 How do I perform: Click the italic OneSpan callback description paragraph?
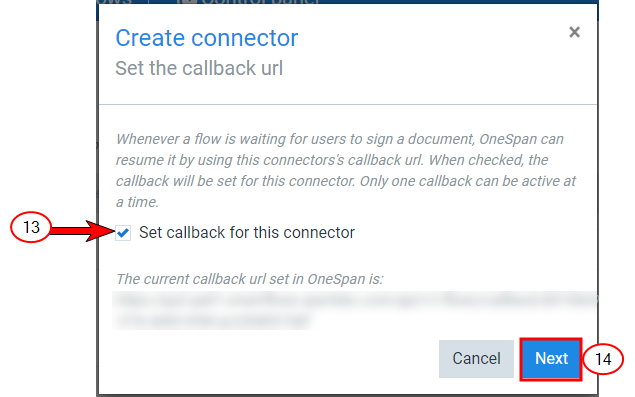click(x=346, y=171)
